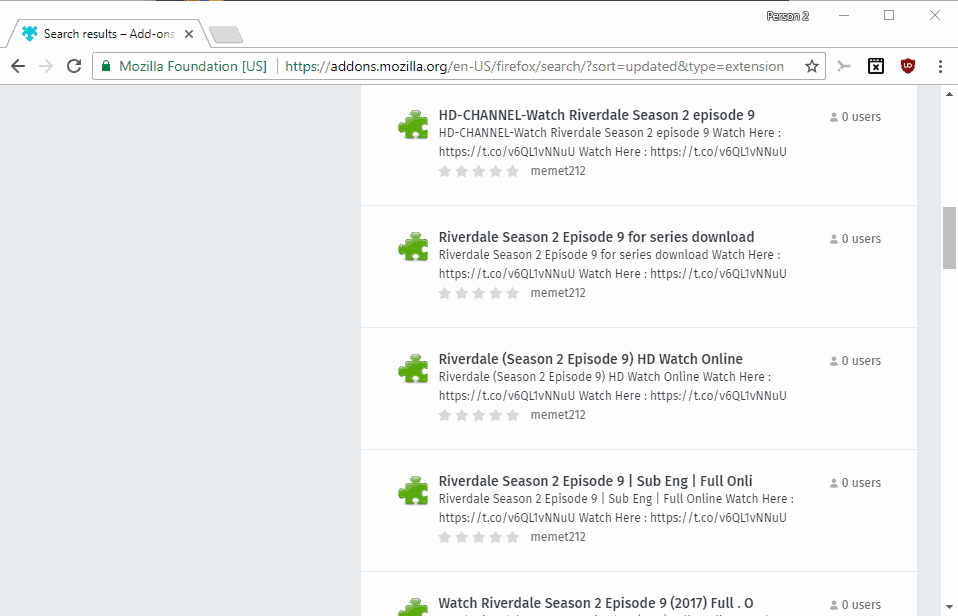958x616 pixels.
Task: Click the forward navigation arrow
Action: click(46, 66)
